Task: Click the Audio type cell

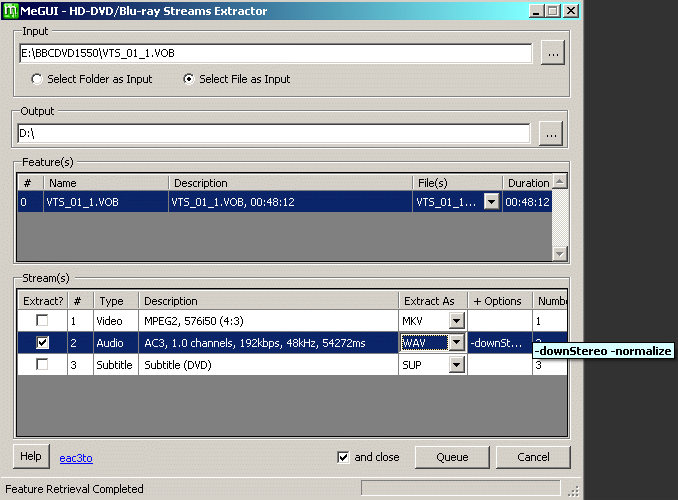Action: [115, 343]
